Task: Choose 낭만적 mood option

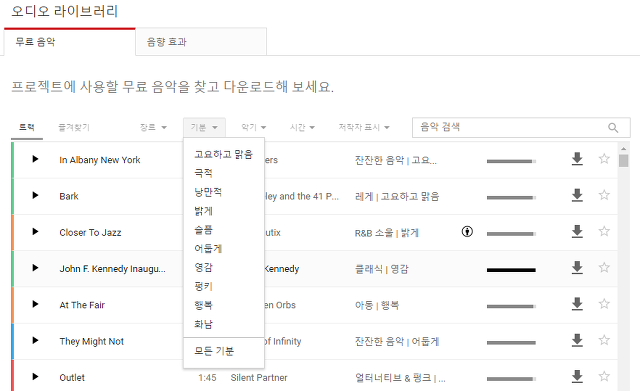Action: pos(224,192)
